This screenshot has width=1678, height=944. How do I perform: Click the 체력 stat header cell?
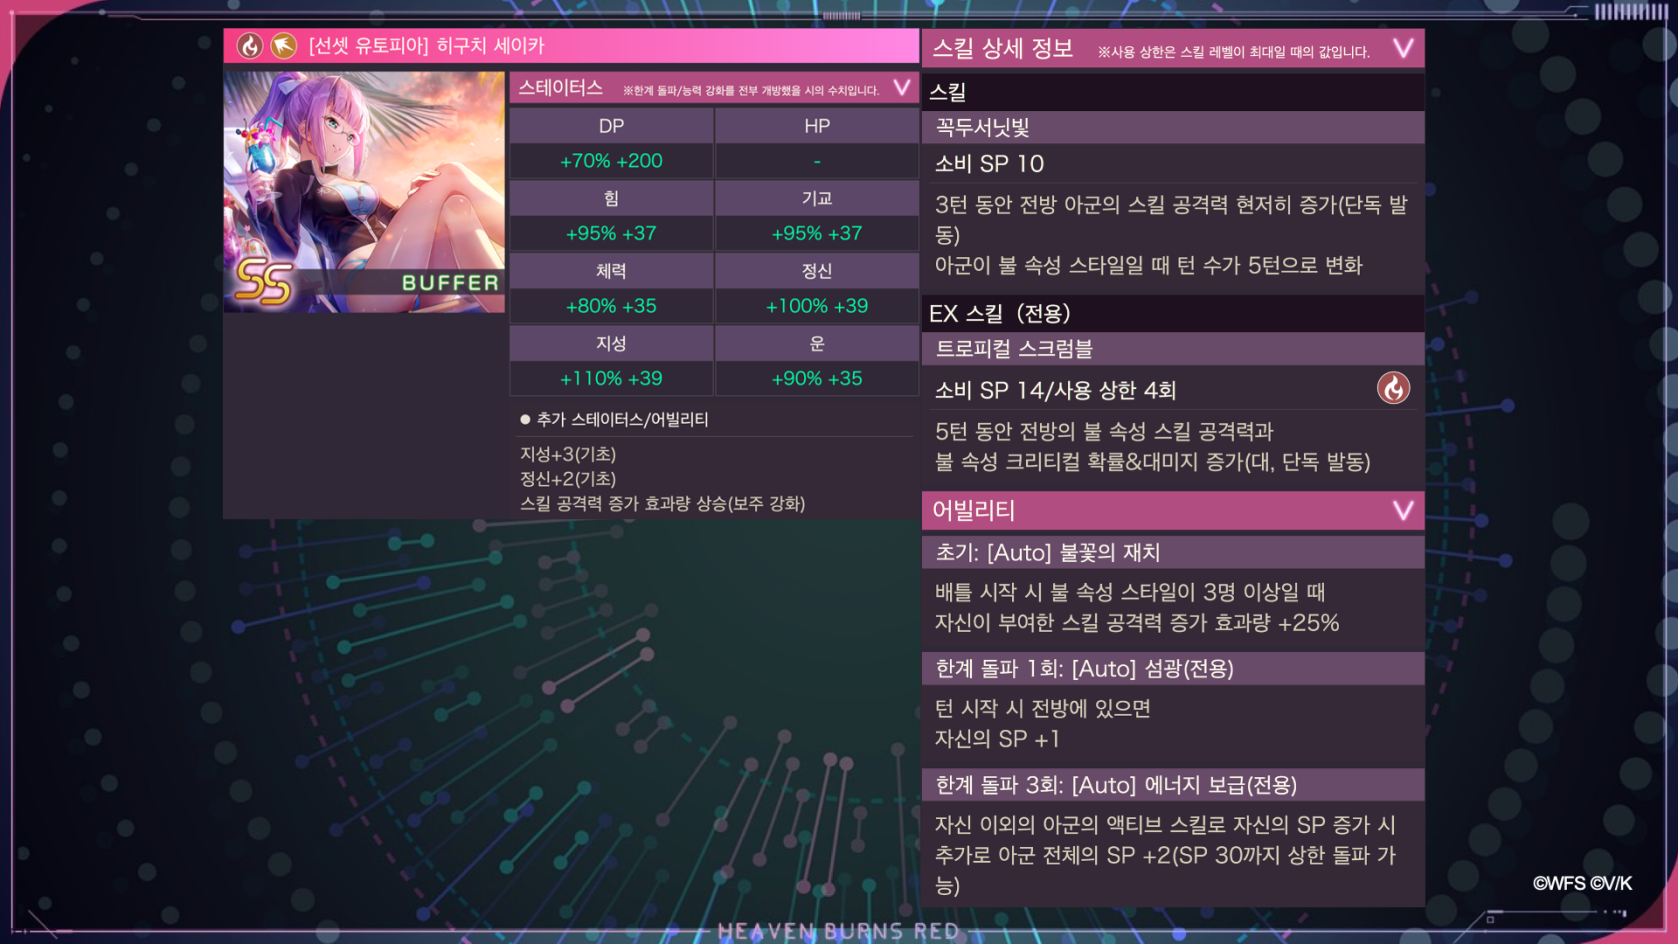[x=611, y=271]
